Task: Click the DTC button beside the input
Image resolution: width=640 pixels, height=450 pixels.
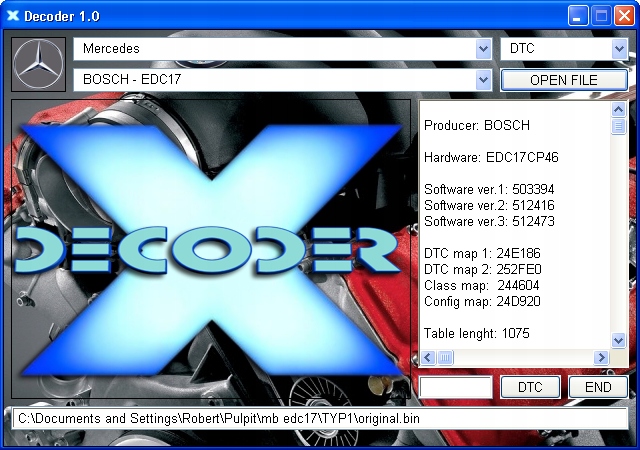Action: 530,387
